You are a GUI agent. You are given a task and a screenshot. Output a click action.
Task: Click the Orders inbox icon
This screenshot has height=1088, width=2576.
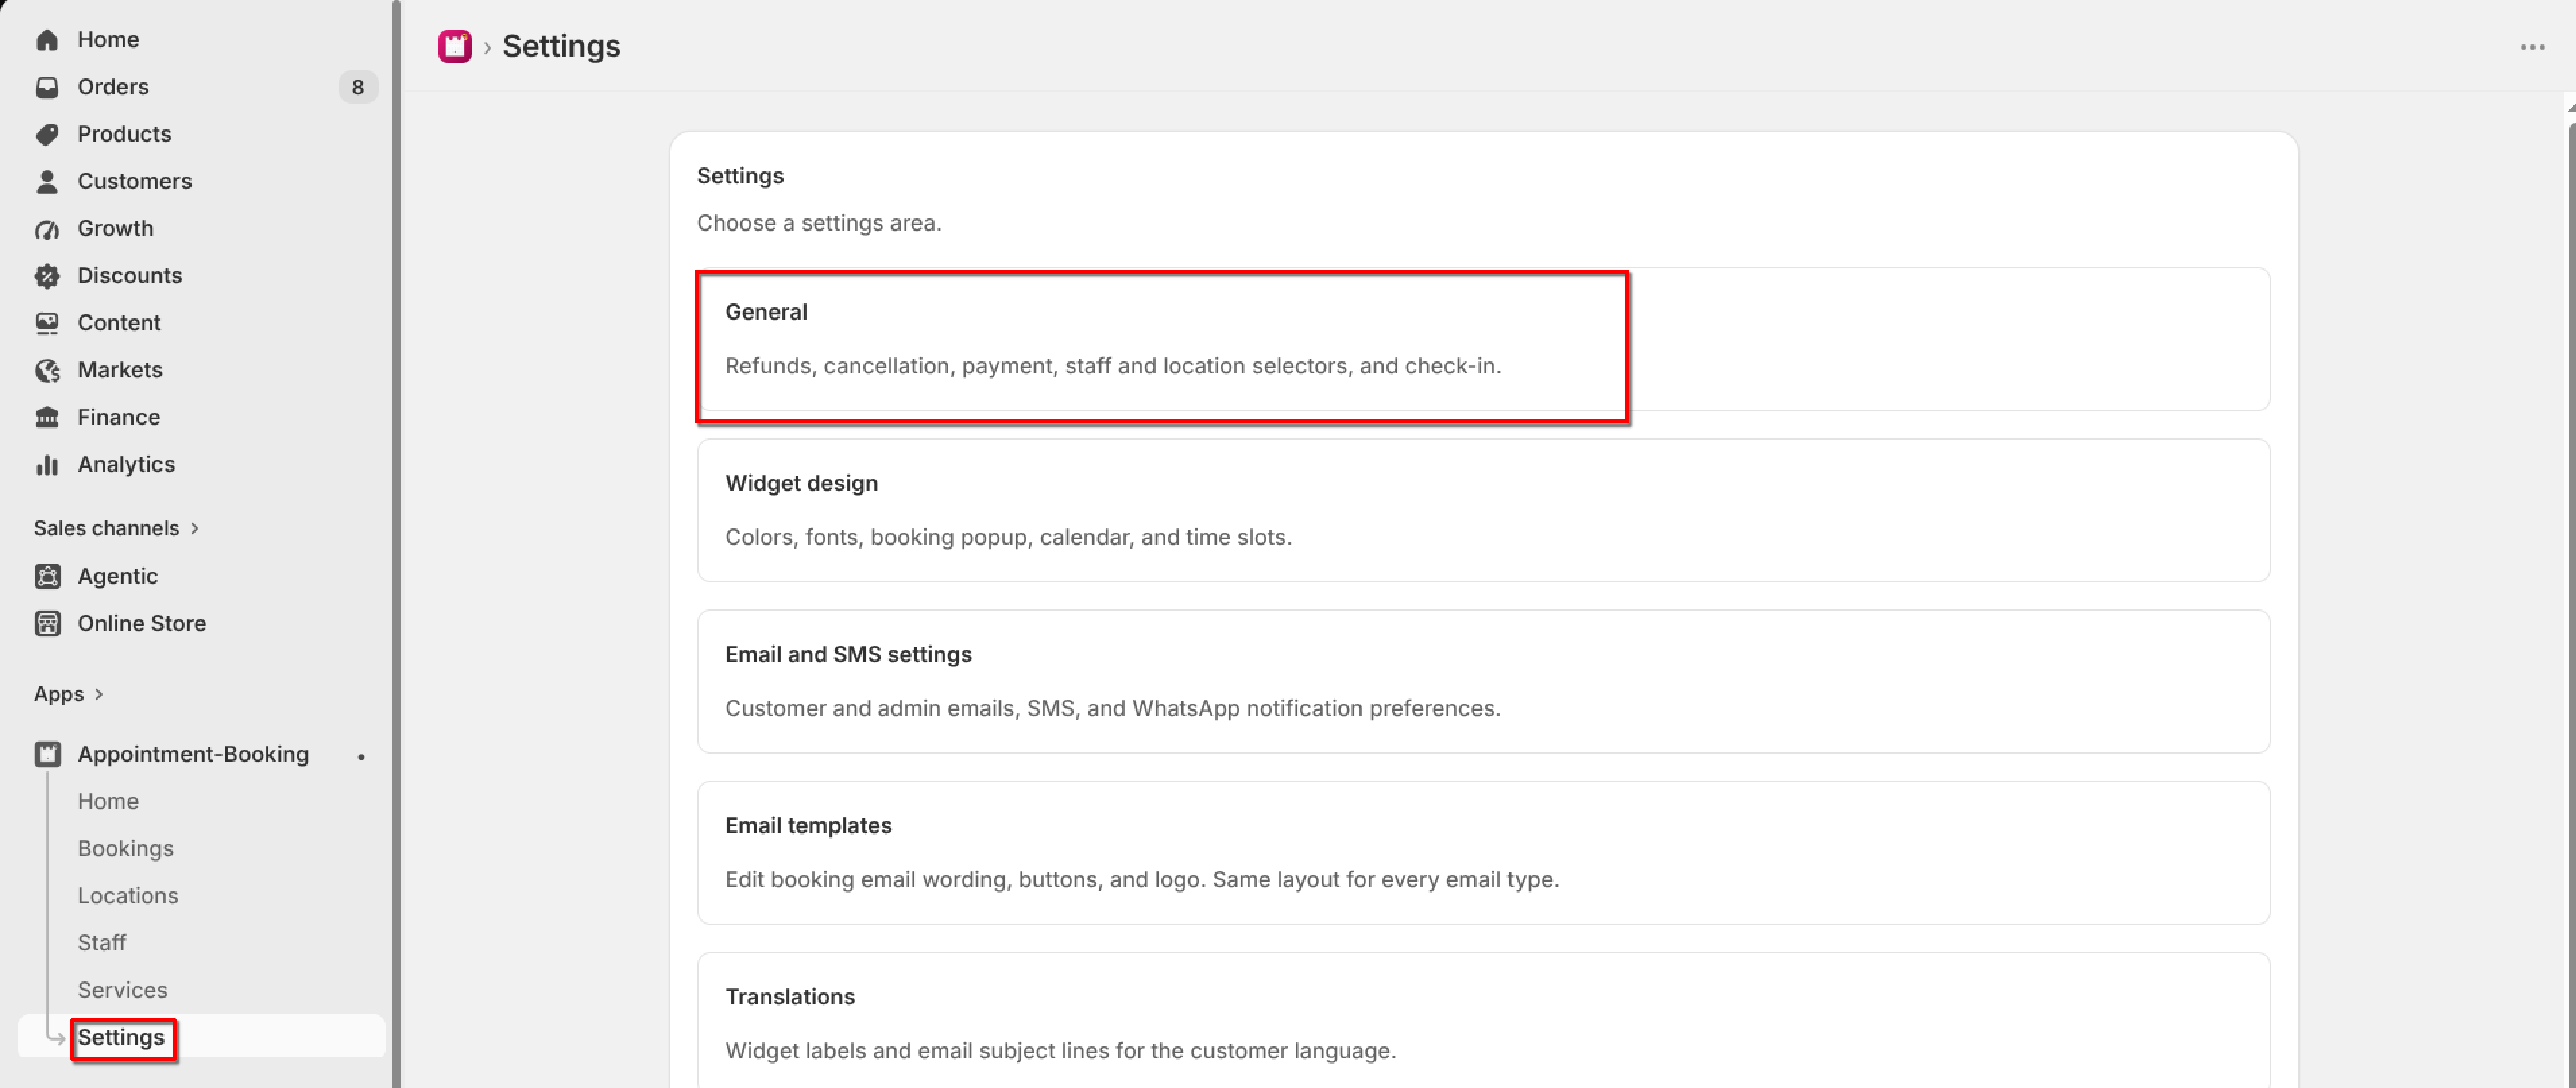[x=47, y=87]
